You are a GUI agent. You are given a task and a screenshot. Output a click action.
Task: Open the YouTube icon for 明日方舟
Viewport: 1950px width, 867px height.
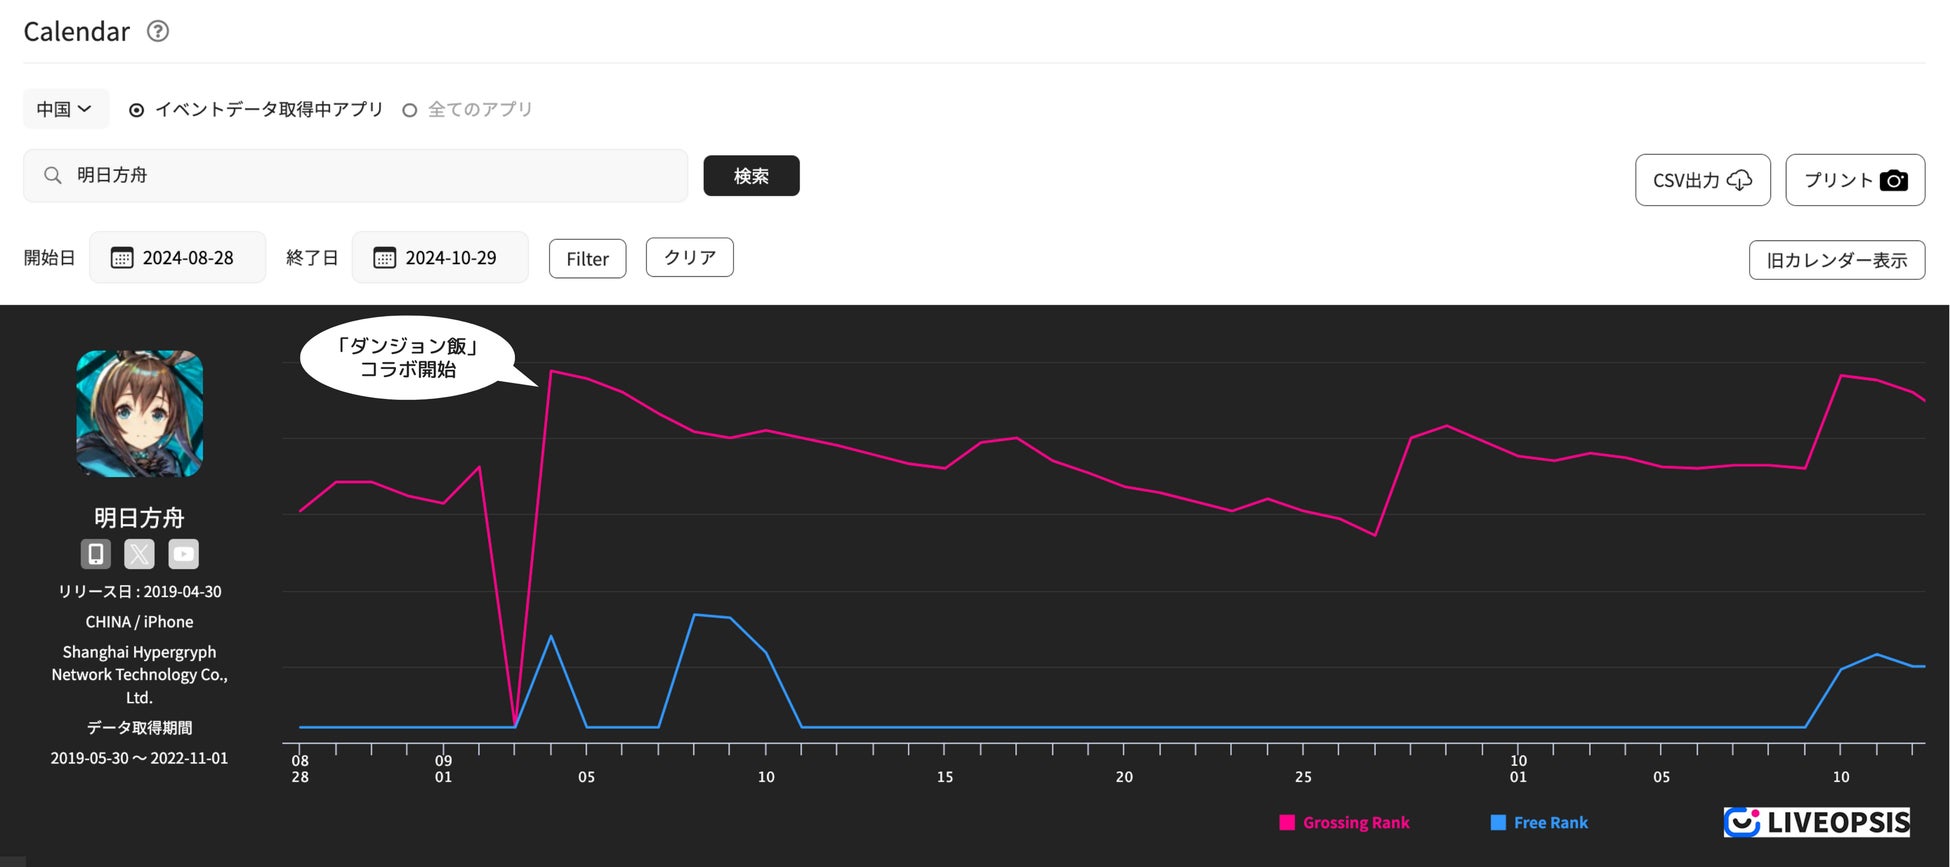click(183, 554)
